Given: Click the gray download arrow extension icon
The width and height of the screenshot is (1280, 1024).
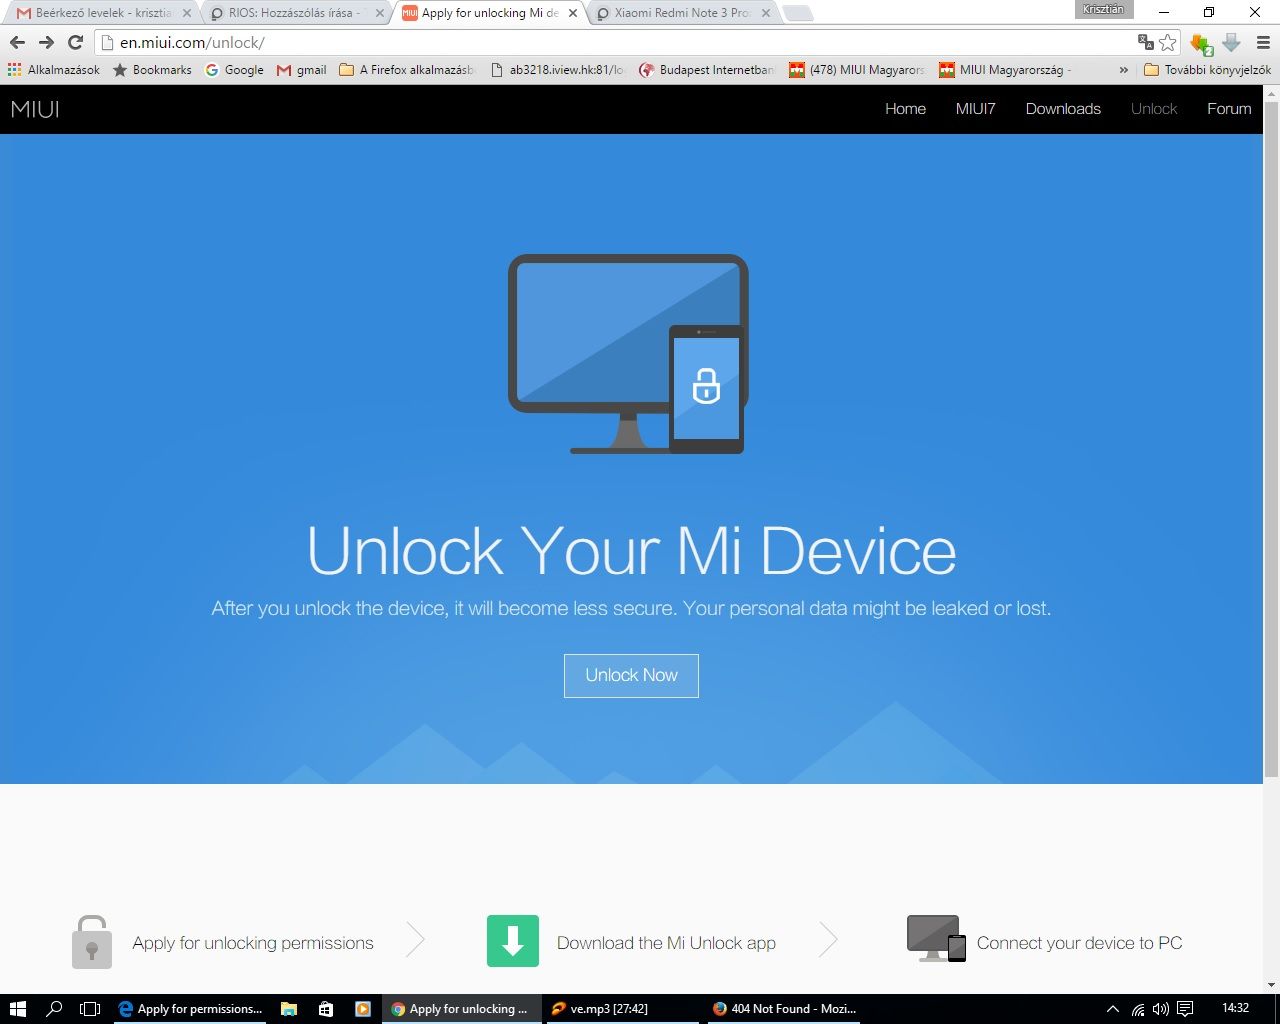Looking at the screenshot, I should pyautogui.click(x=1232, y=42).
